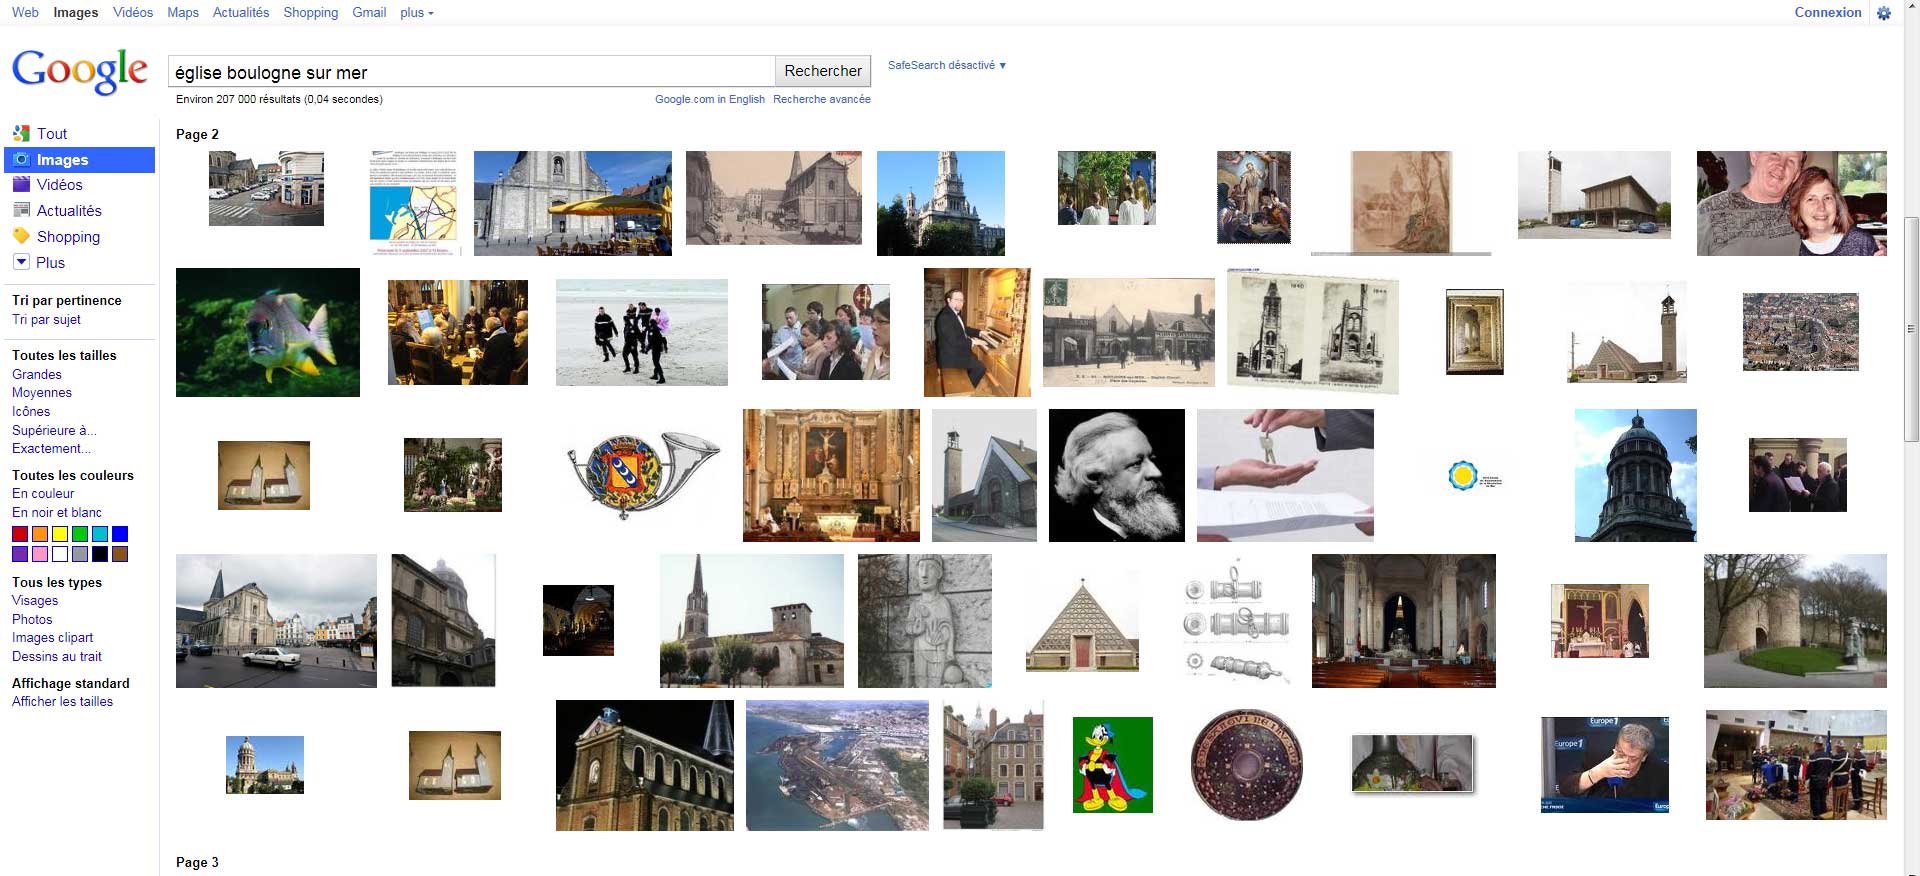Open the settings gear icon
1920x876 pixels.
pyautogui.click(x=1884, y=13)
